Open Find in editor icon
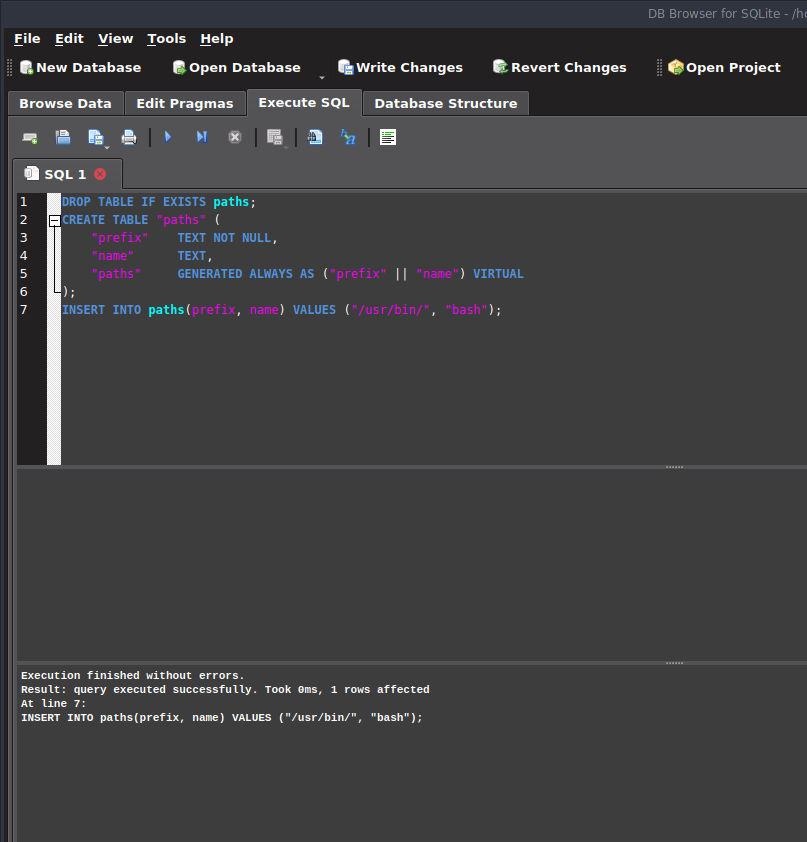Viewport: 807px width, 842px height. click(315, 137)
